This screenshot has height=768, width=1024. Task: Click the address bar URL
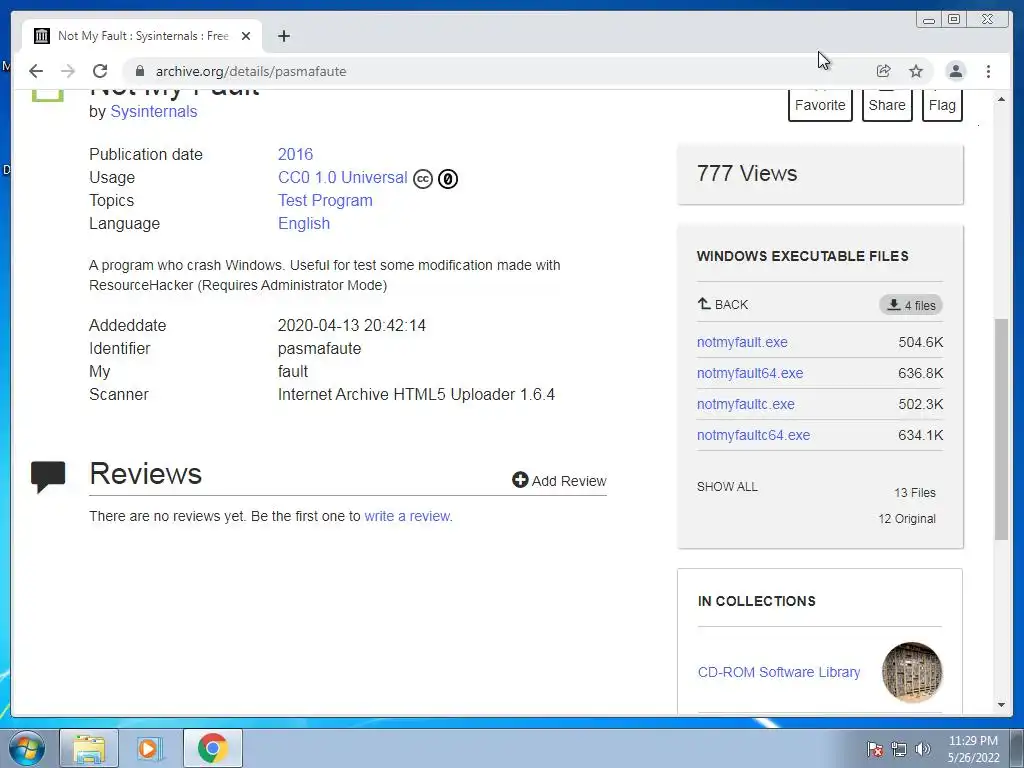pyautogui.click(x=251, y=71)
